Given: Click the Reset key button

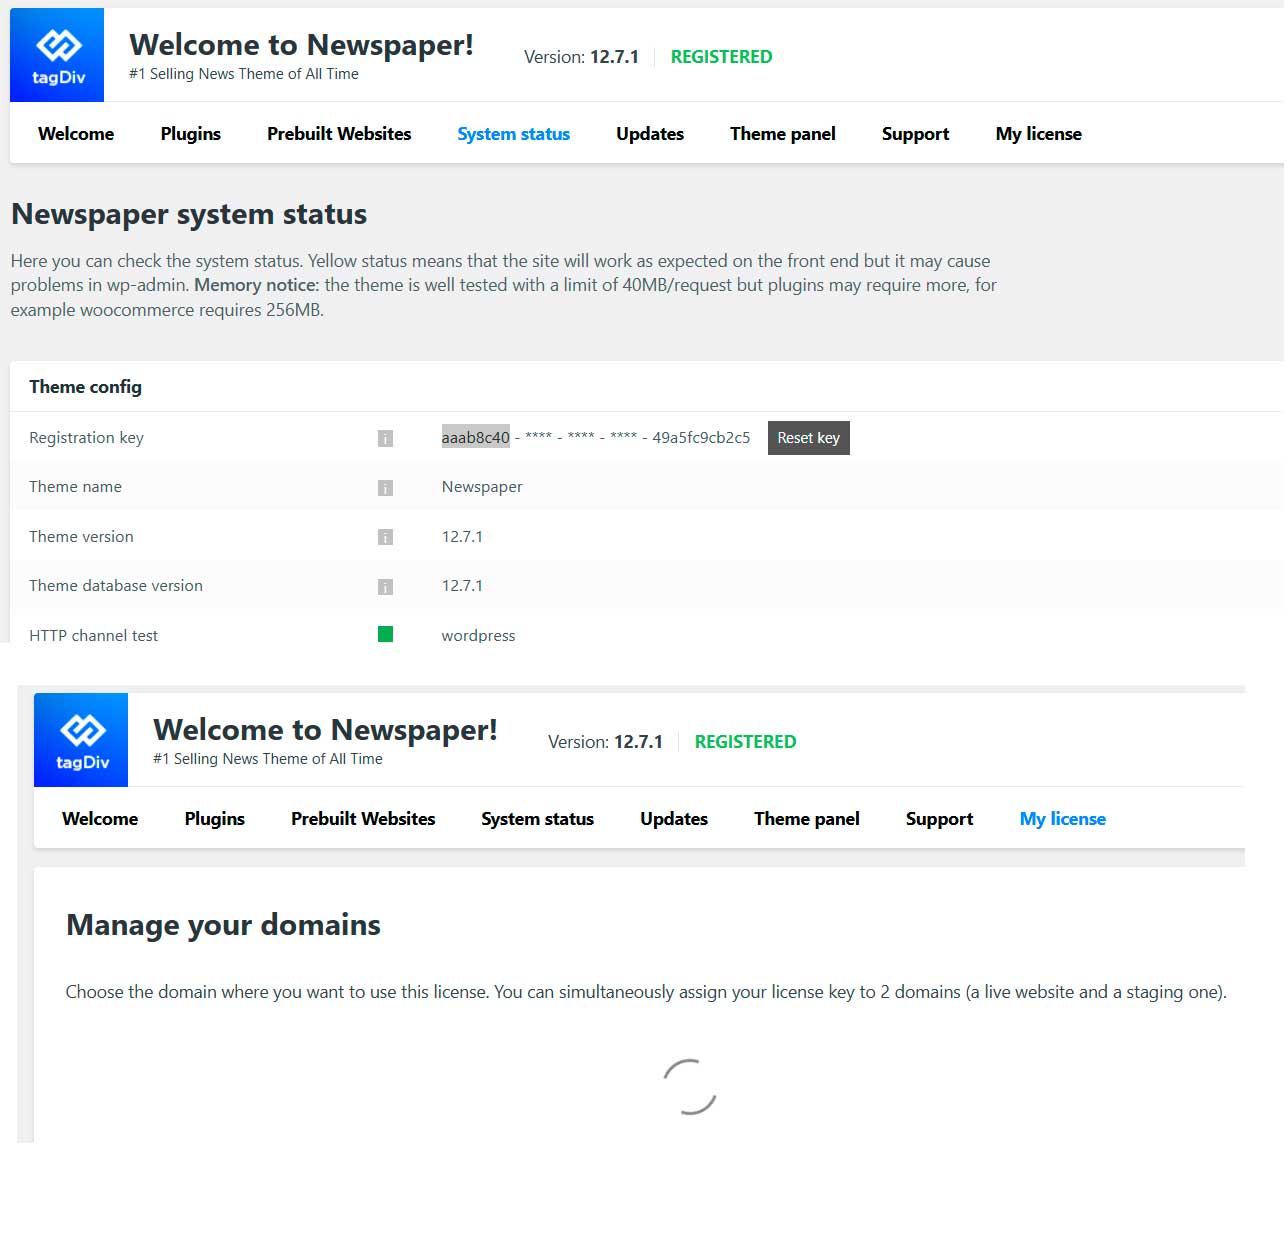Looking at the screenshot, I should point(809,438).
